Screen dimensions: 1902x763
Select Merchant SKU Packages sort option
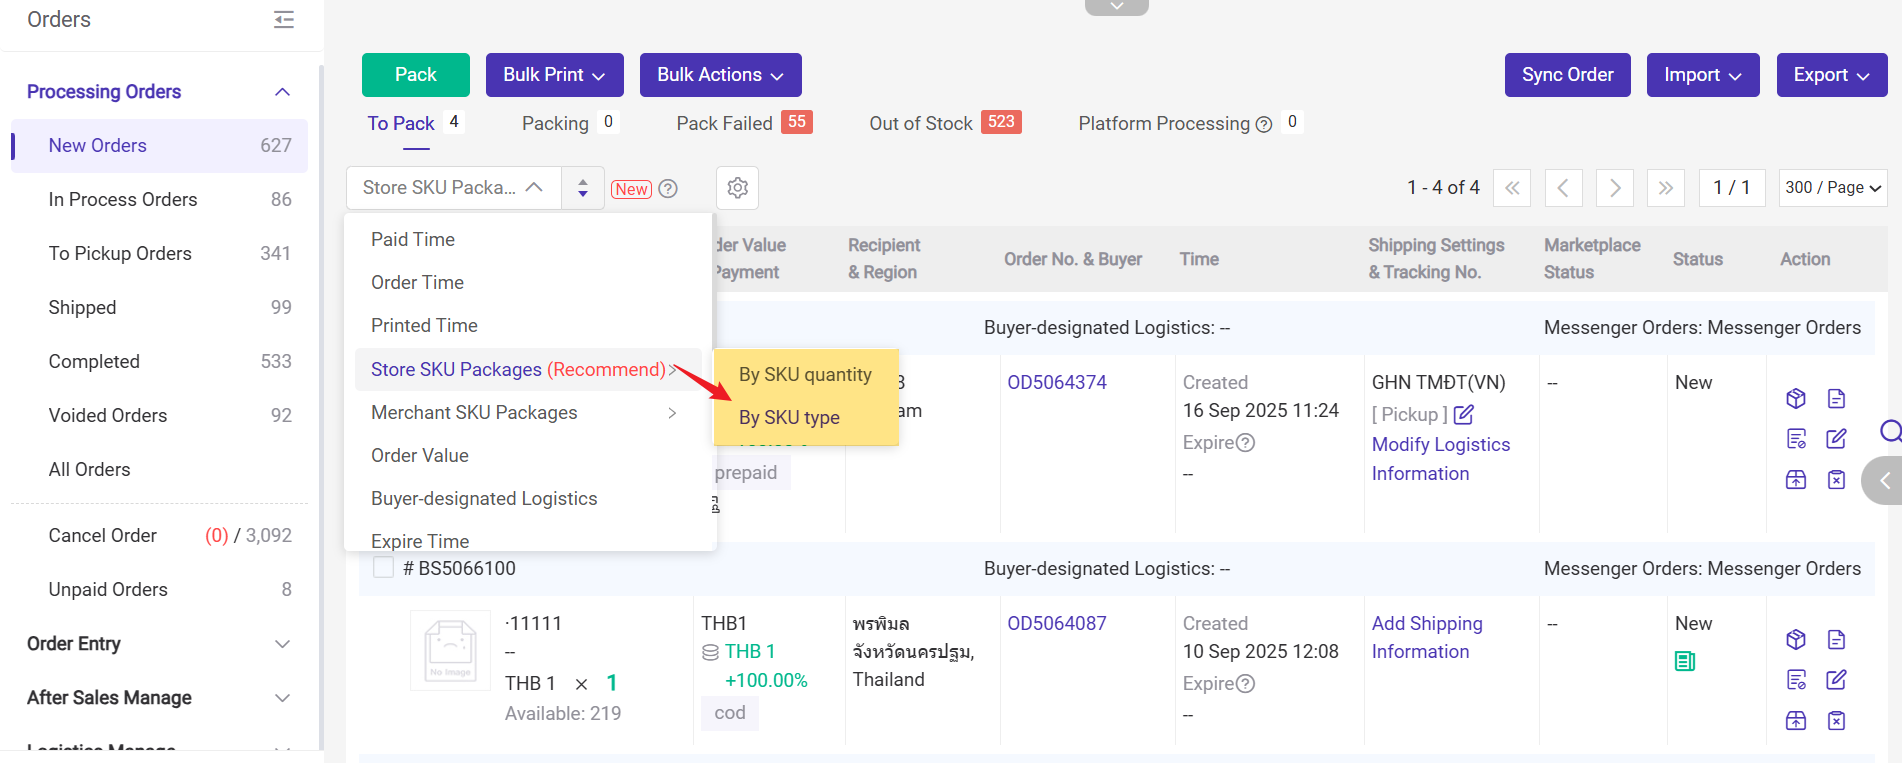pos(474,413)
